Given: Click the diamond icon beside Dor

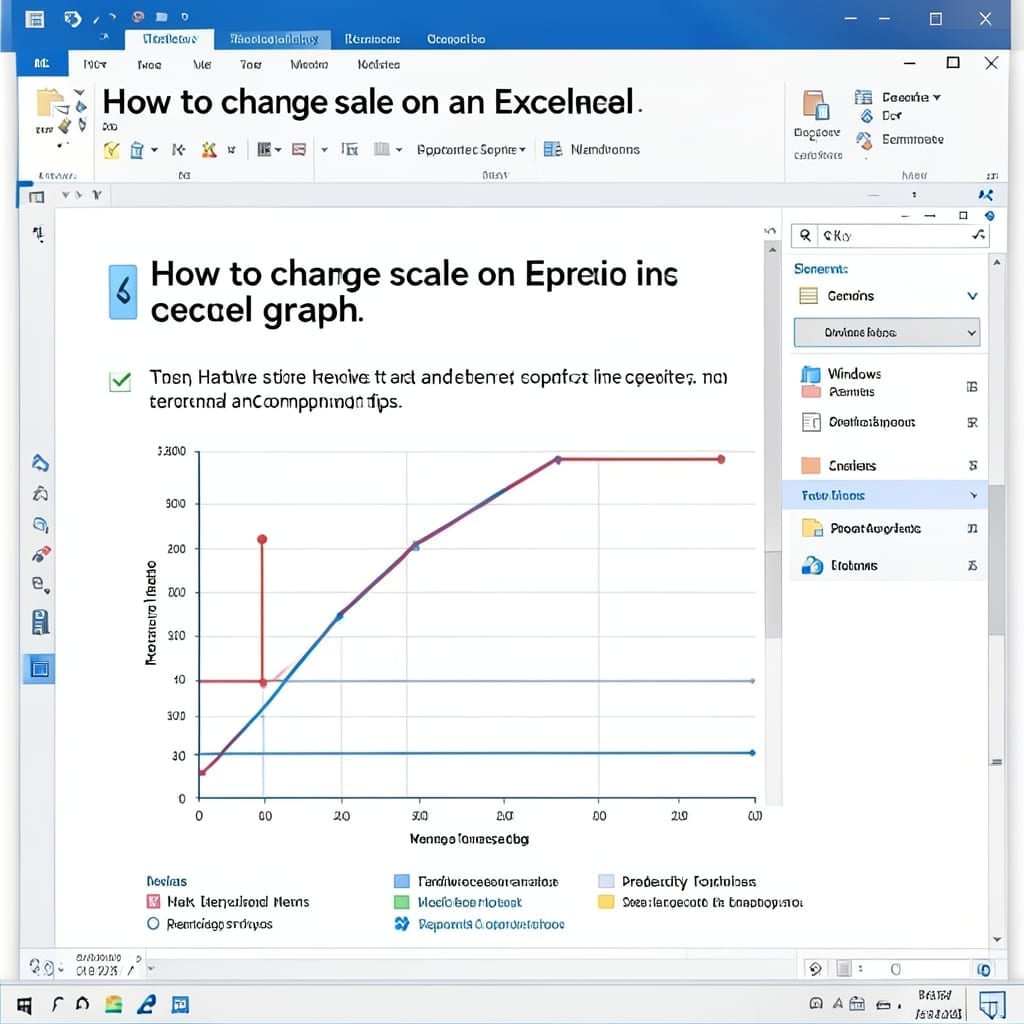Looking at the screenshot, I should 867,116.
